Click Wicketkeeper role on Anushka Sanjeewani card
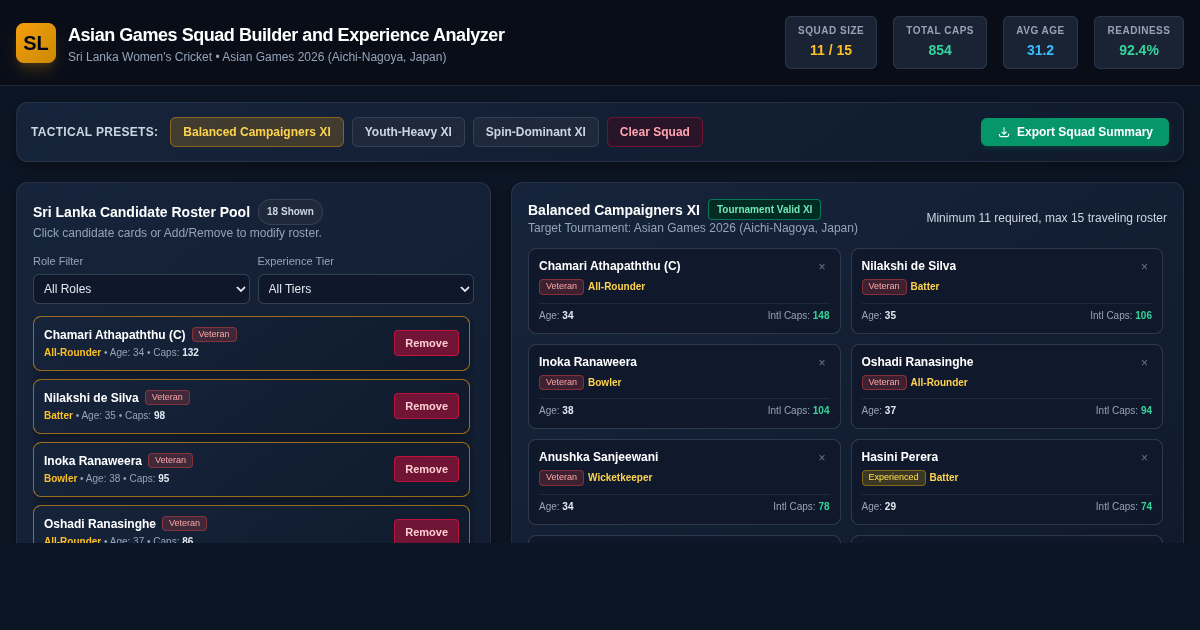The height and width of the screenshot is (630, 1200). point(620,478)
